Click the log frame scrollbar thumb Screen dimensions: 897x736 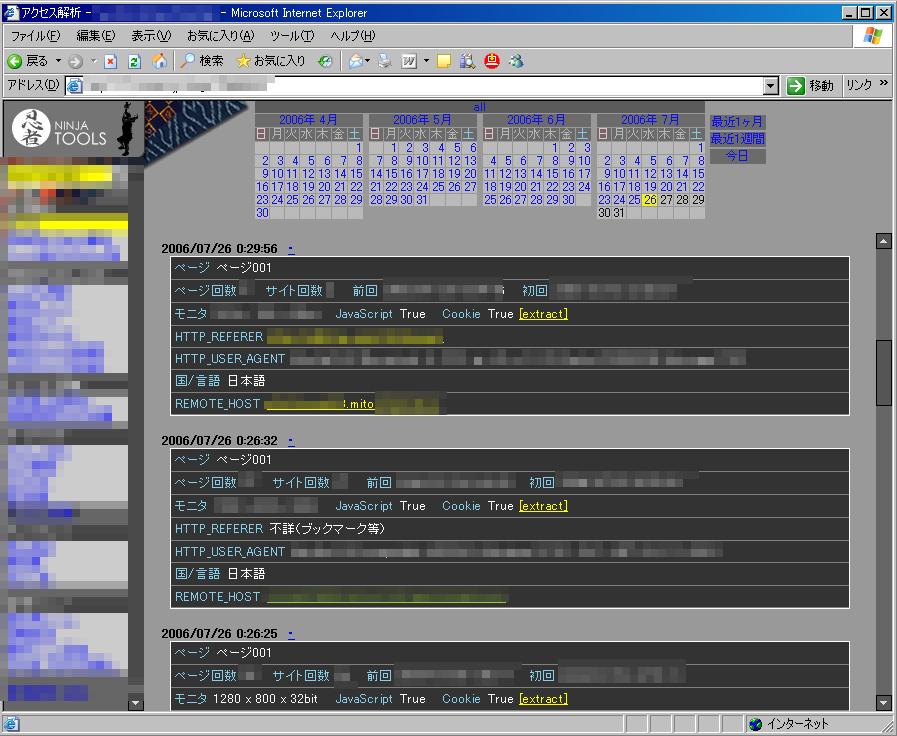point(884,373)
